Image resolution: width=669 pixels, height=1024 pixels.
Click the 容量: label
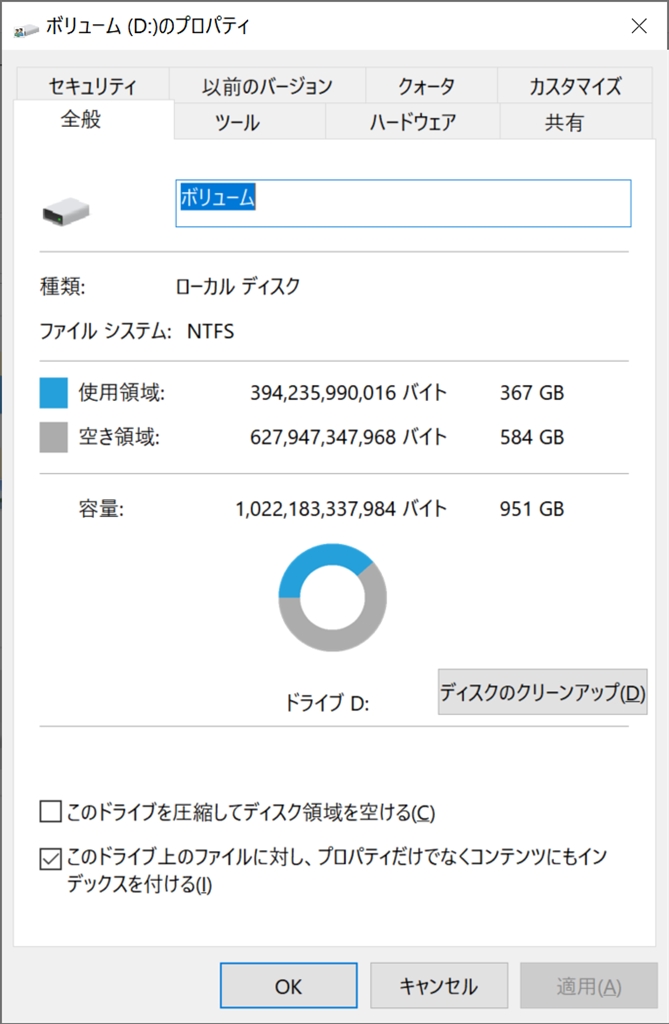tap(101, 509)
